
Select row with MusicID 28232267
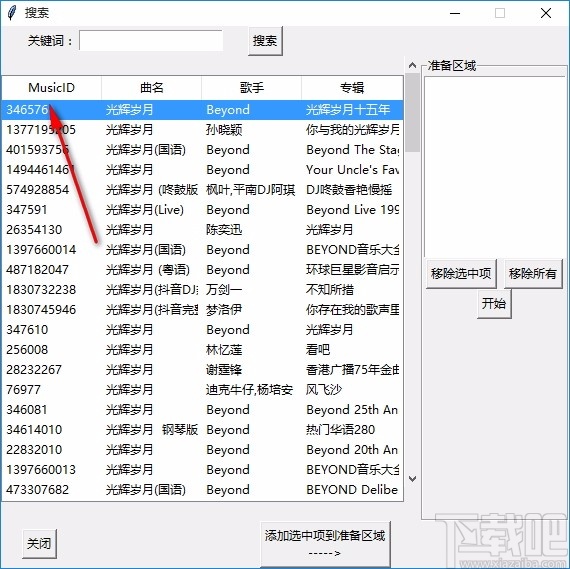202,370
